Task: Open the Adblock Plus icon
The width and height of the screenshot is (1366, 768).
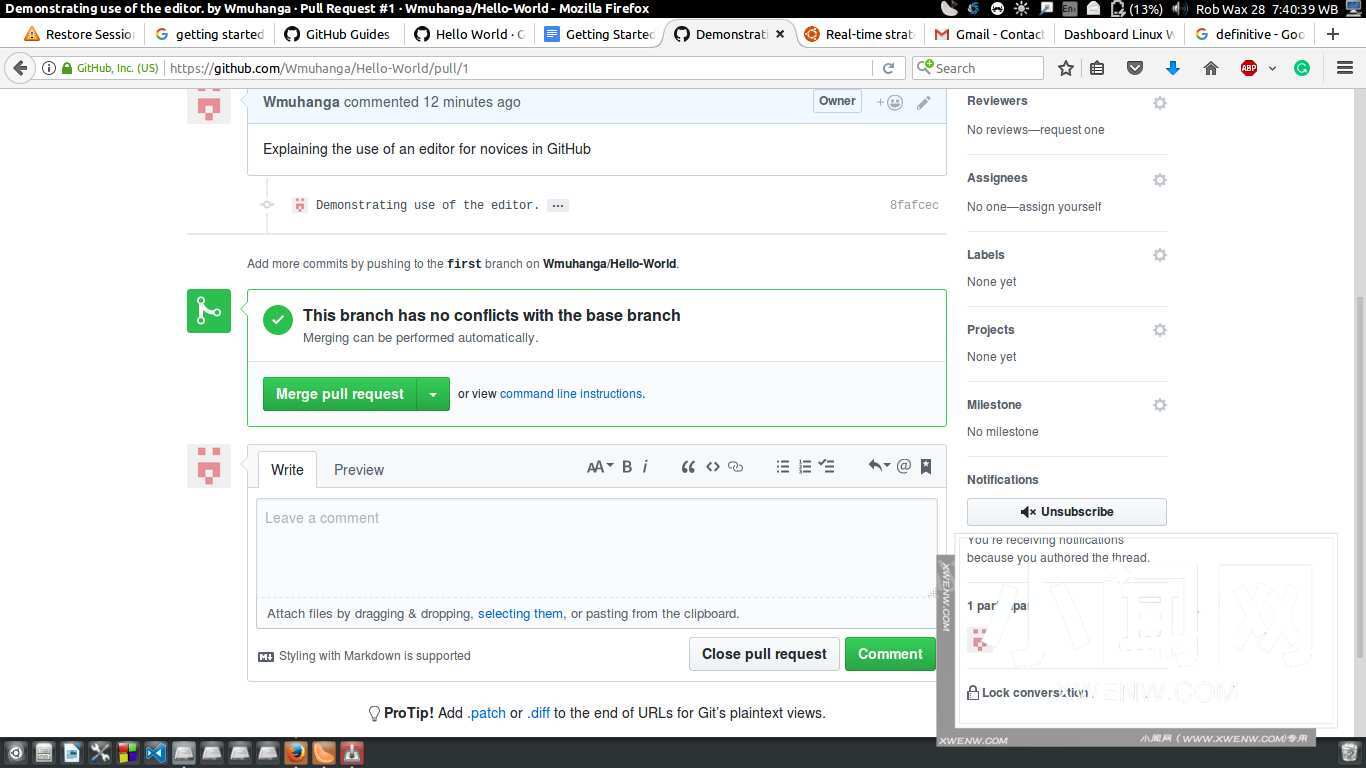Action: (1249, 68)
